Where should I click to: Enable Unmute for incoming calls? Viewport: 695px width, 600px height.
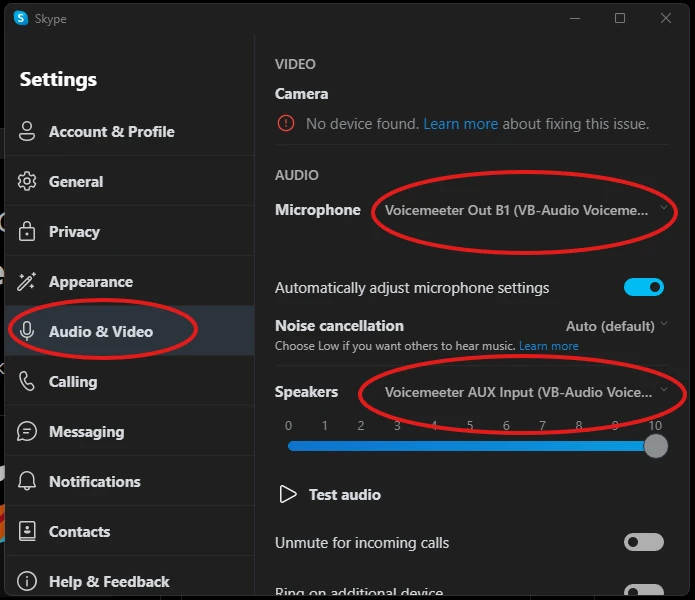(x=644, y=542)
